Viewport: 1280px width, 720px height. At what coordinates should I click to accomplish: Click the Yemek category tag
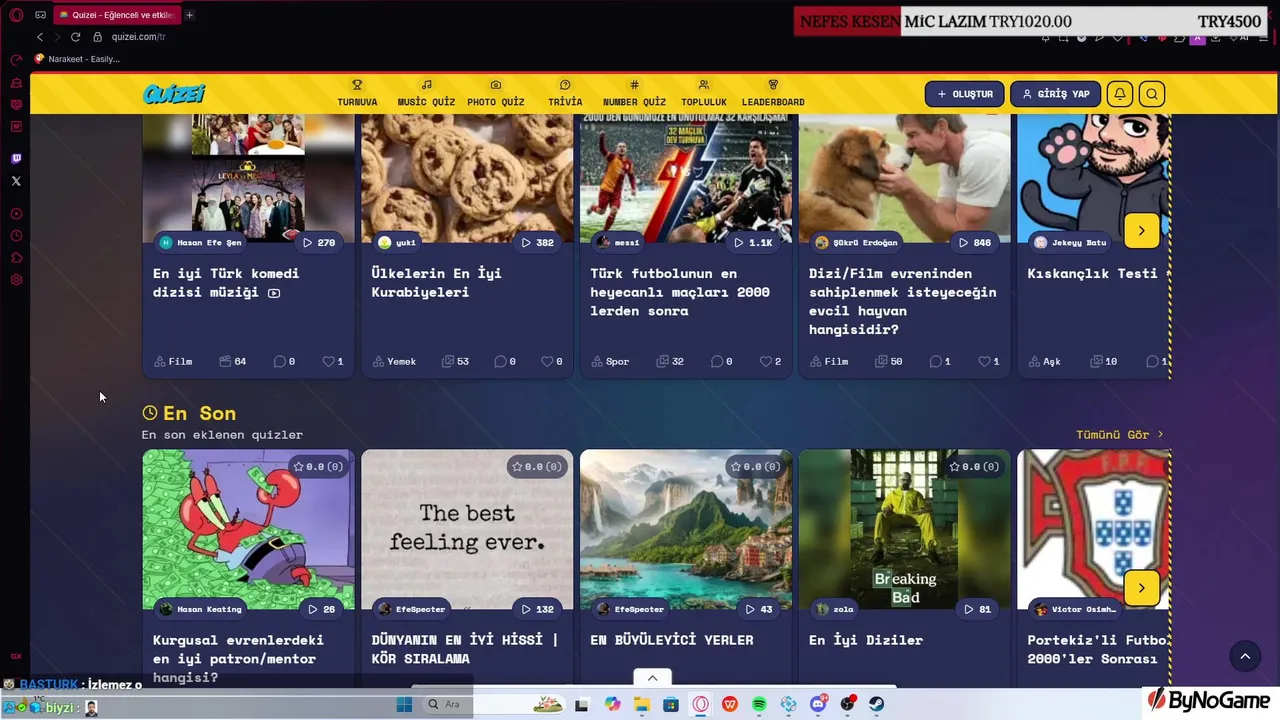pos(394,361)
